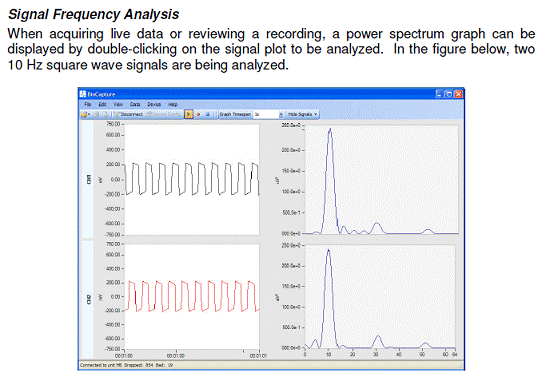The height and width of the screenshot is (381, 546).
Task: Click the save icon in the toolbar
Action: [96, 114]
